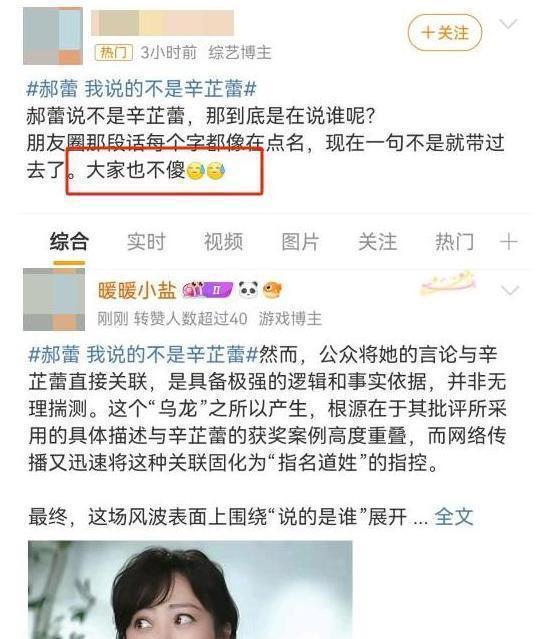Expand the chevron menu on 暖暖小盐's post
The width and height of the screenshot is (560, 639).
[x=510, y=291]
